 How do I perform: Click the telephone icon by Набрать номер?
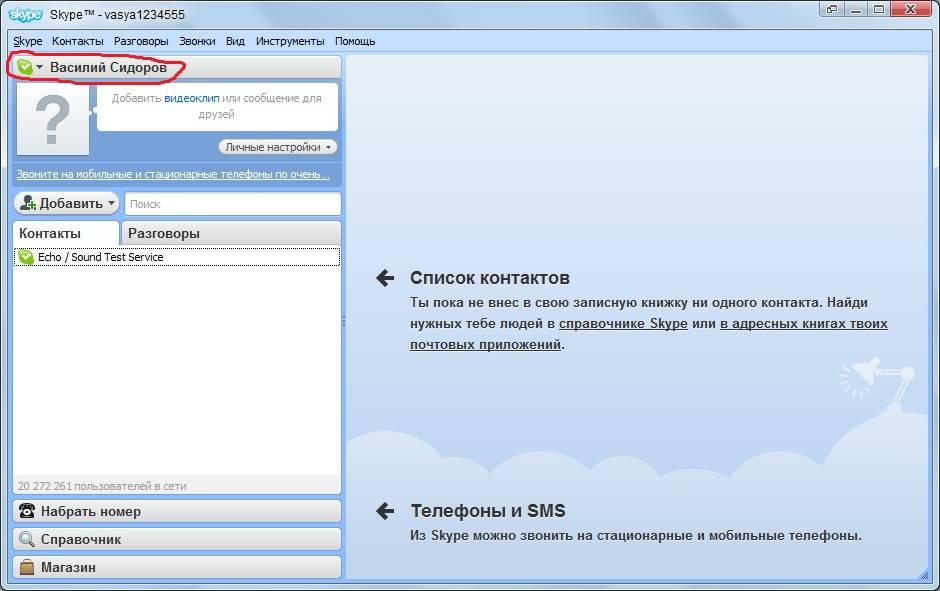click(27, 511)
